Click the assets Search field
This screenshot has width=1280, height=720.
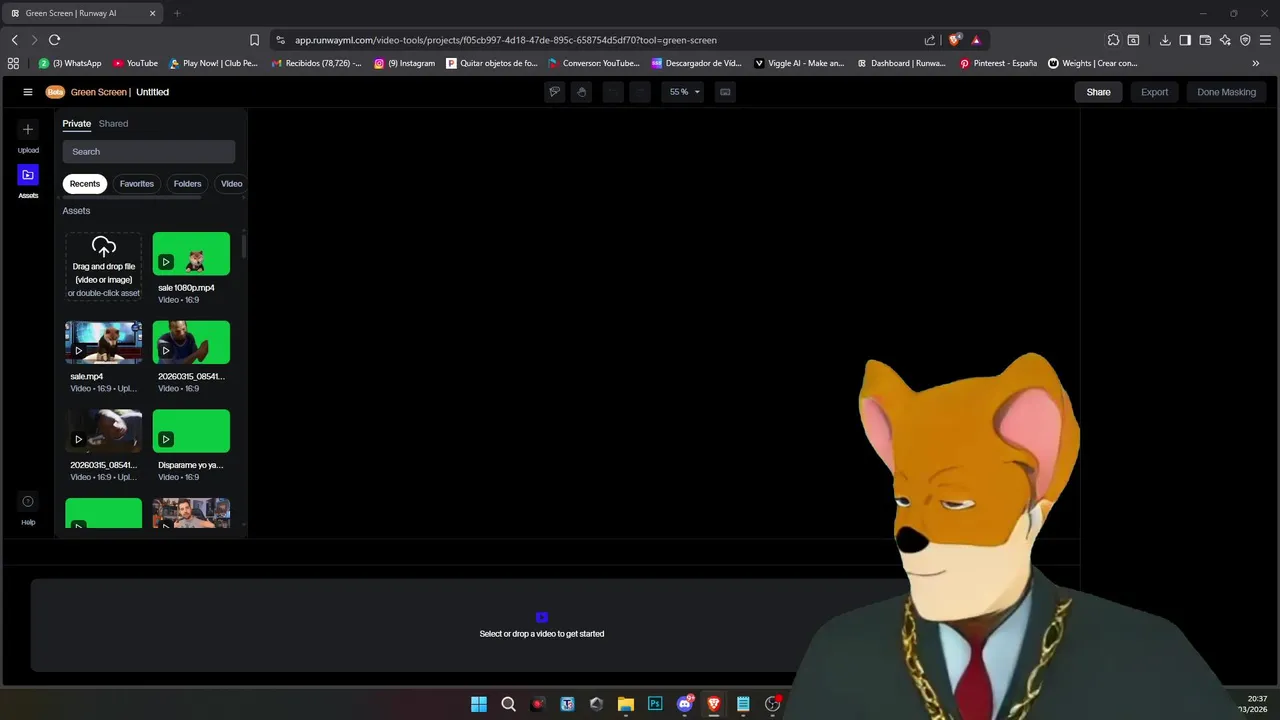coord(149,152)
